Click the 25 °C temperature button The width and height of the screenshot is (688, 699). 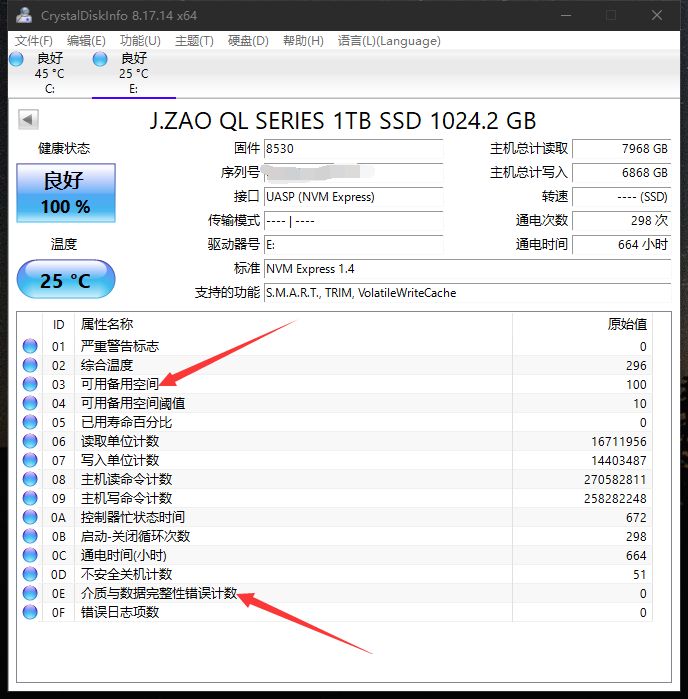[x=66, y=280]
